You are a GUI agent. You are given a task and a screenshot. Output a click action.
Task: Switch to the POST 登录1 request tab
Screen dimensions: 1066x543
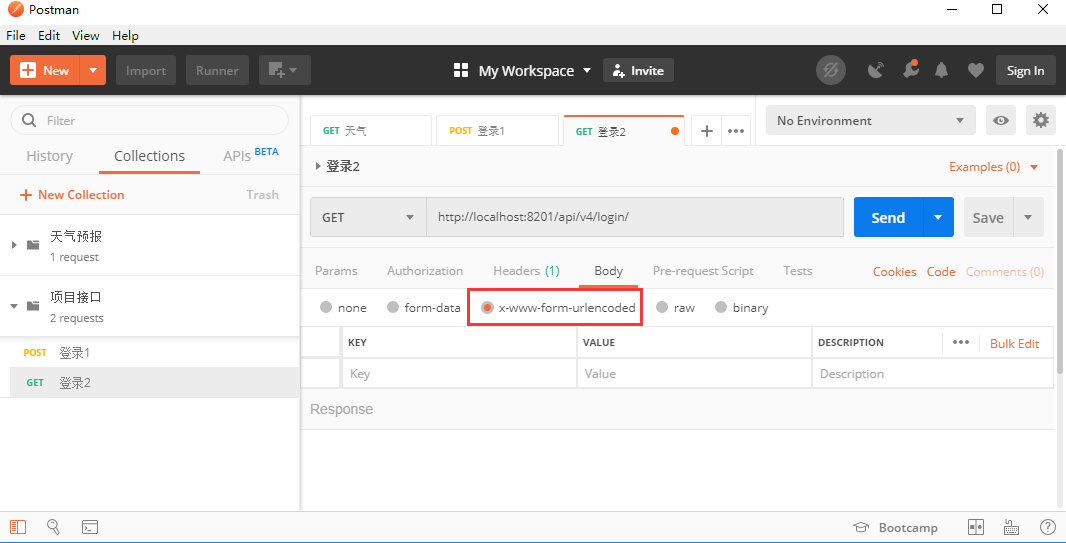tap(497, 130)
